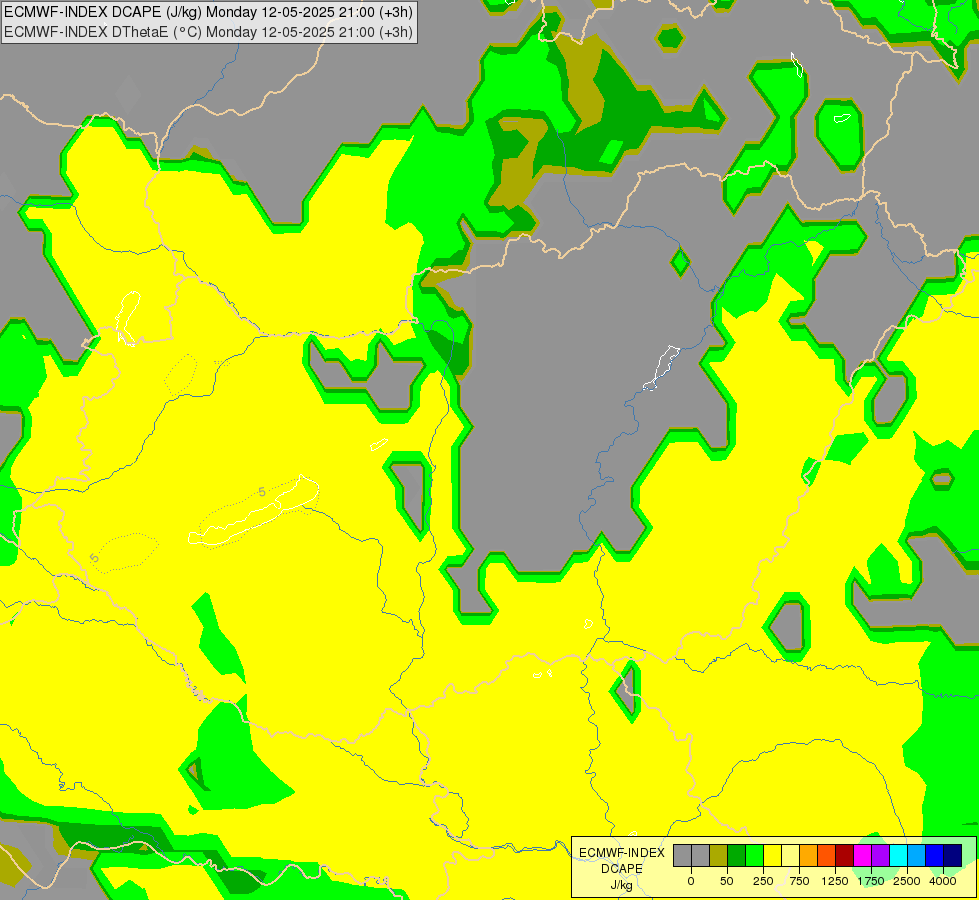Click the legend label '1250'

point(835,881)
